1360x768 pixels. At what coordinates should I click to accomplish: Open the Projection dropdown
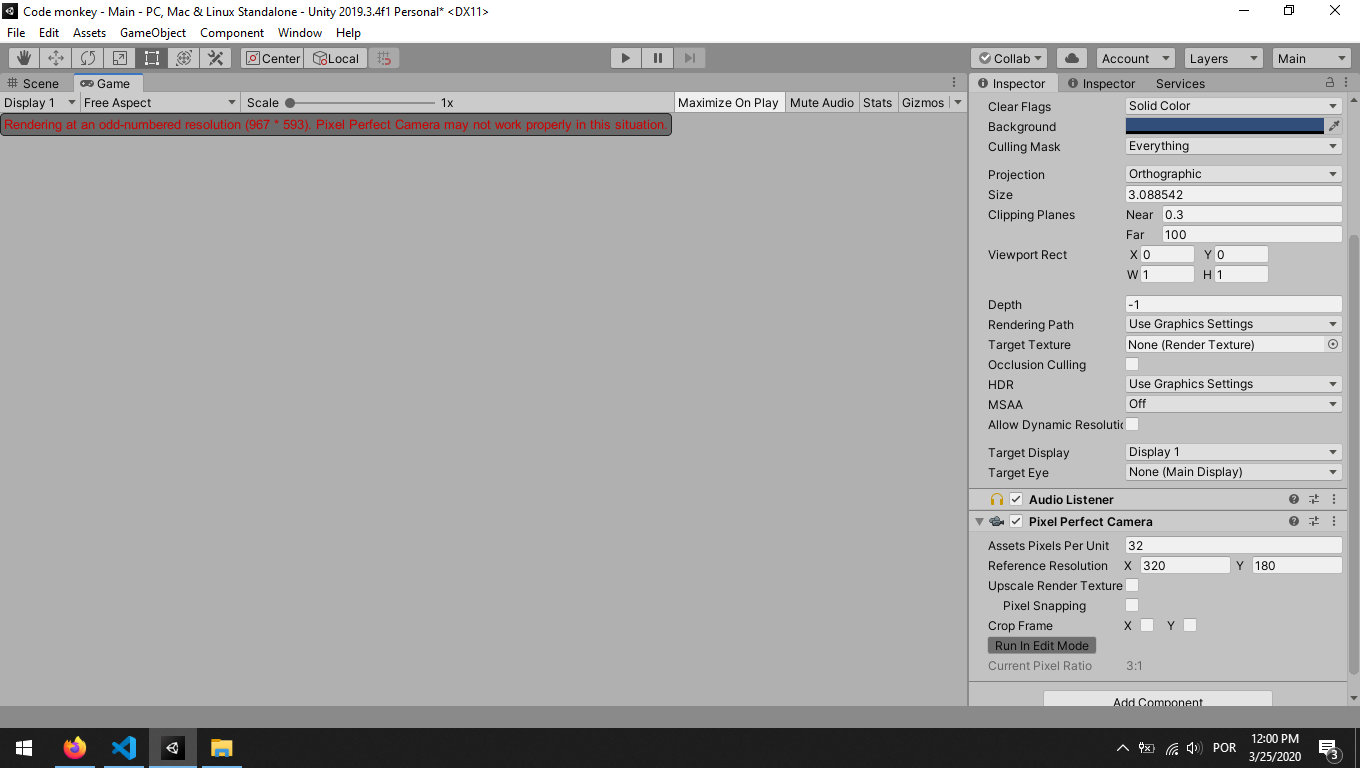1232,173
